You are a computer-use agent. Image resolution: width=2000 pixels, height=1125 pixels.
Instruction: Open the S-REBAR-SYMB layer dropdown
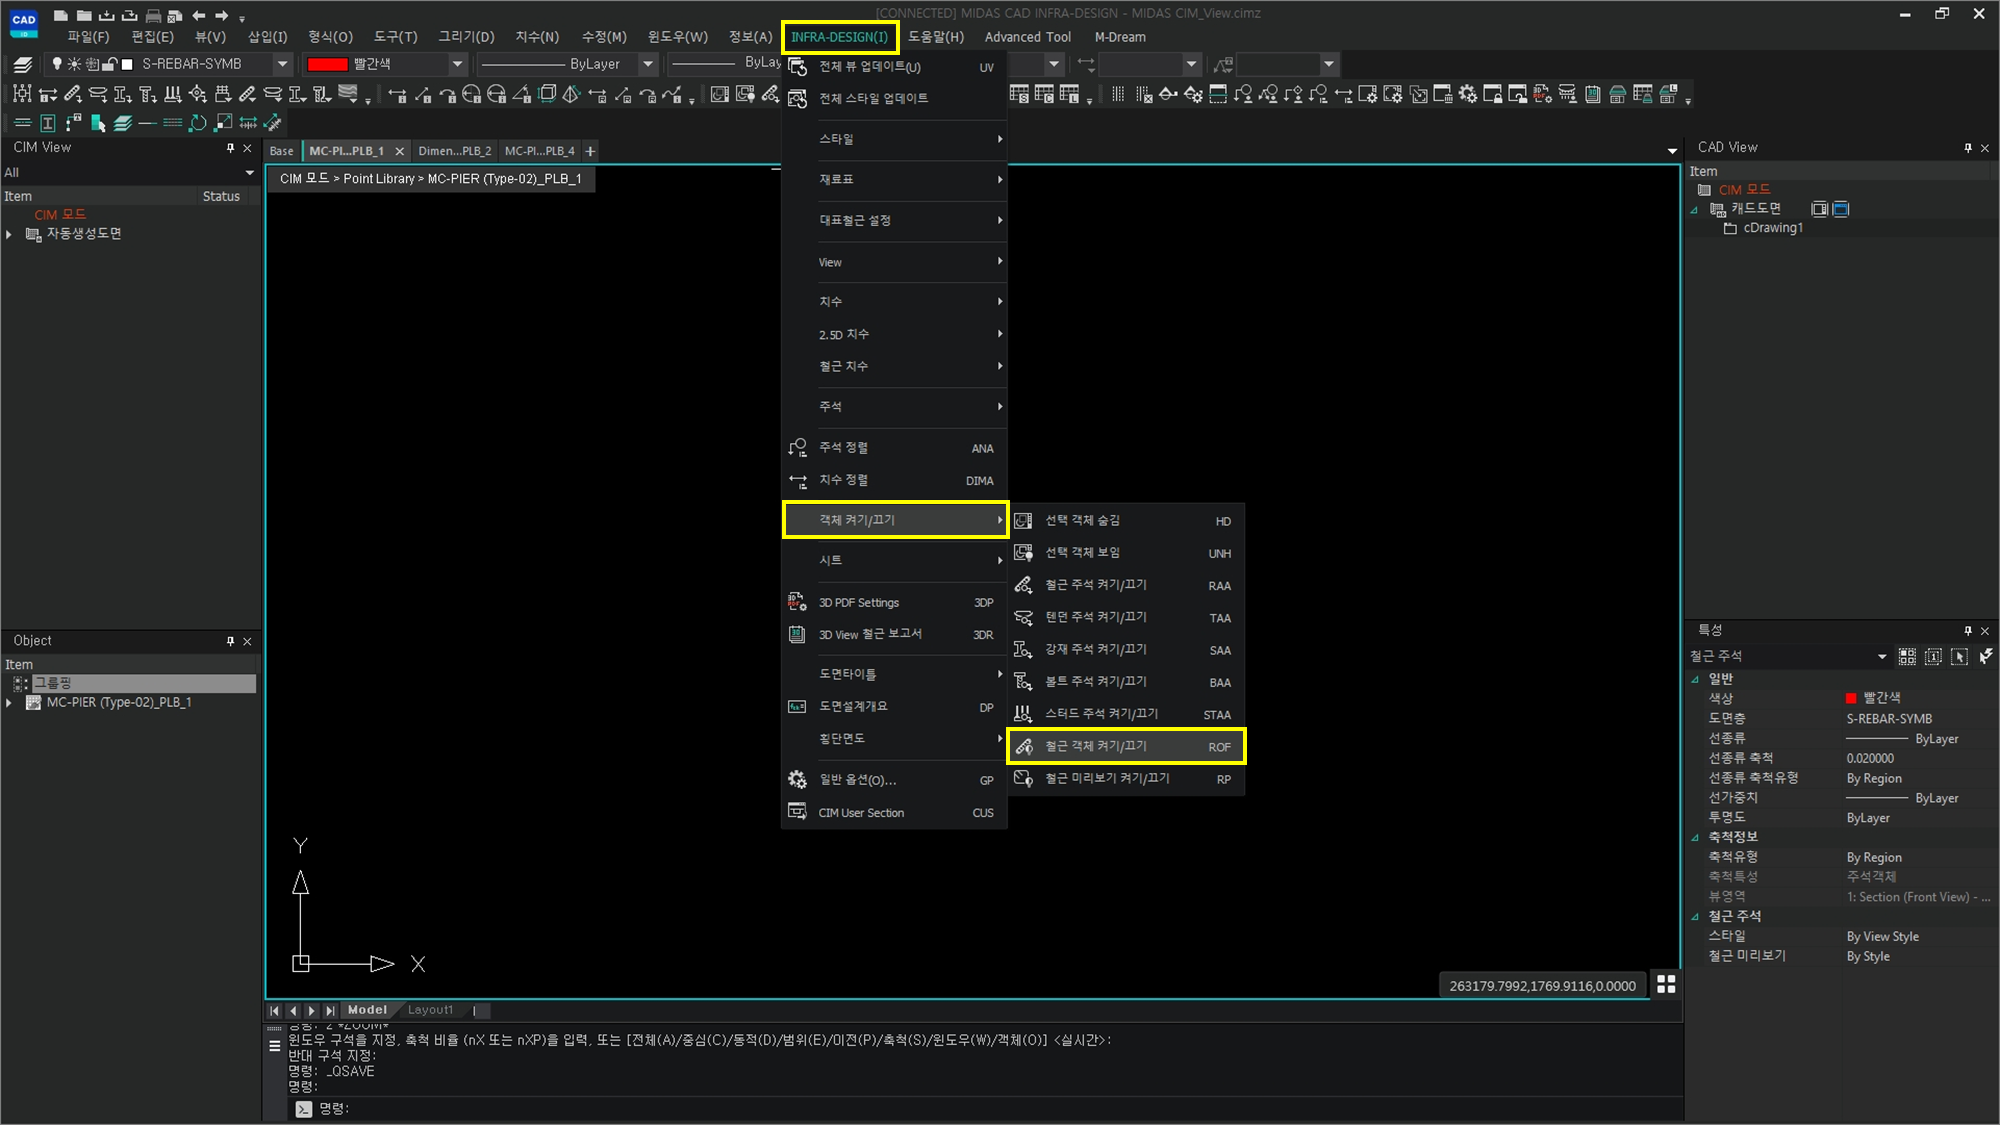click(283, 64)
